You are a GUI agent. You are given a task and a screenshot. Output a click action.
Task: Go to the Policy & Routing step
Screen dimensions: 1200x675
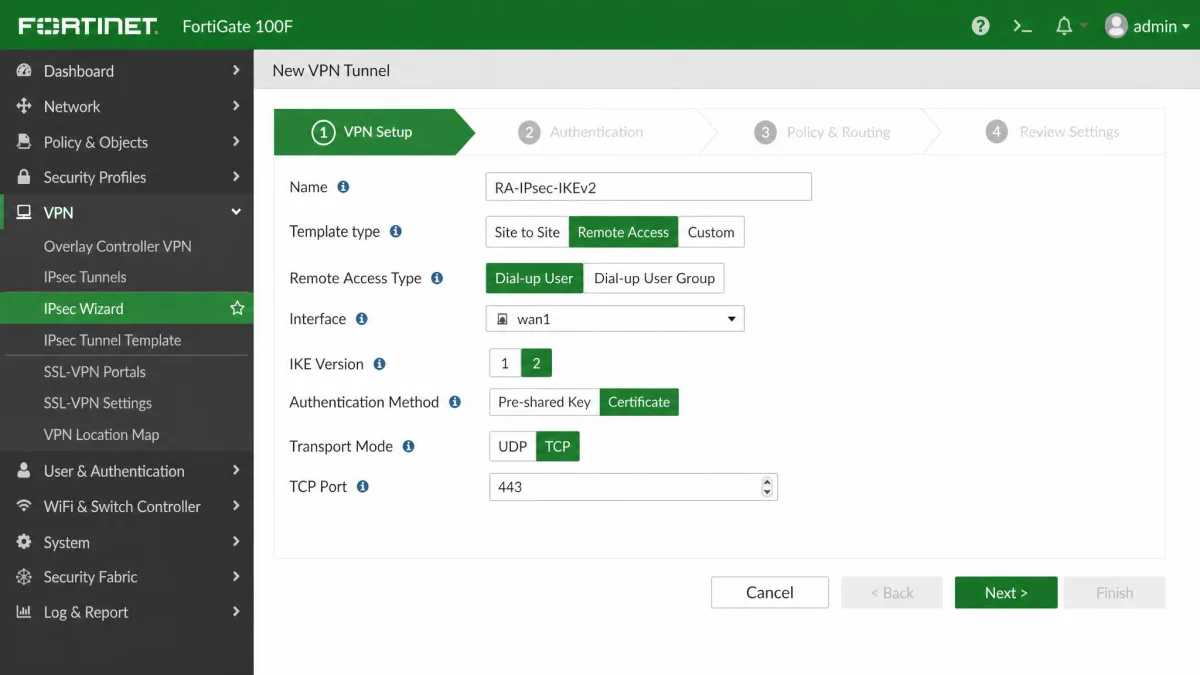click(x=822, y=132)
